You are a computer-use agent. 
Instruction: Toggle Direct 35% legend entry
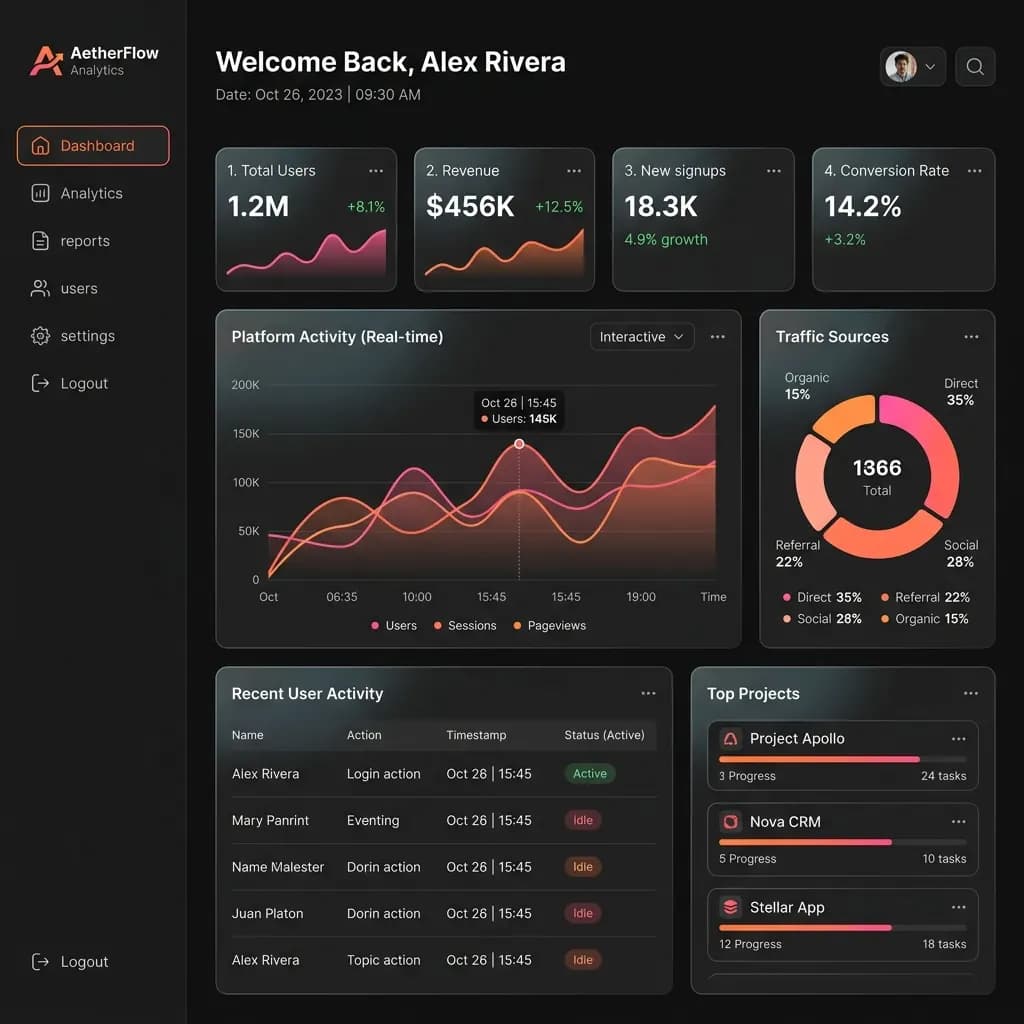pos(822,598)
